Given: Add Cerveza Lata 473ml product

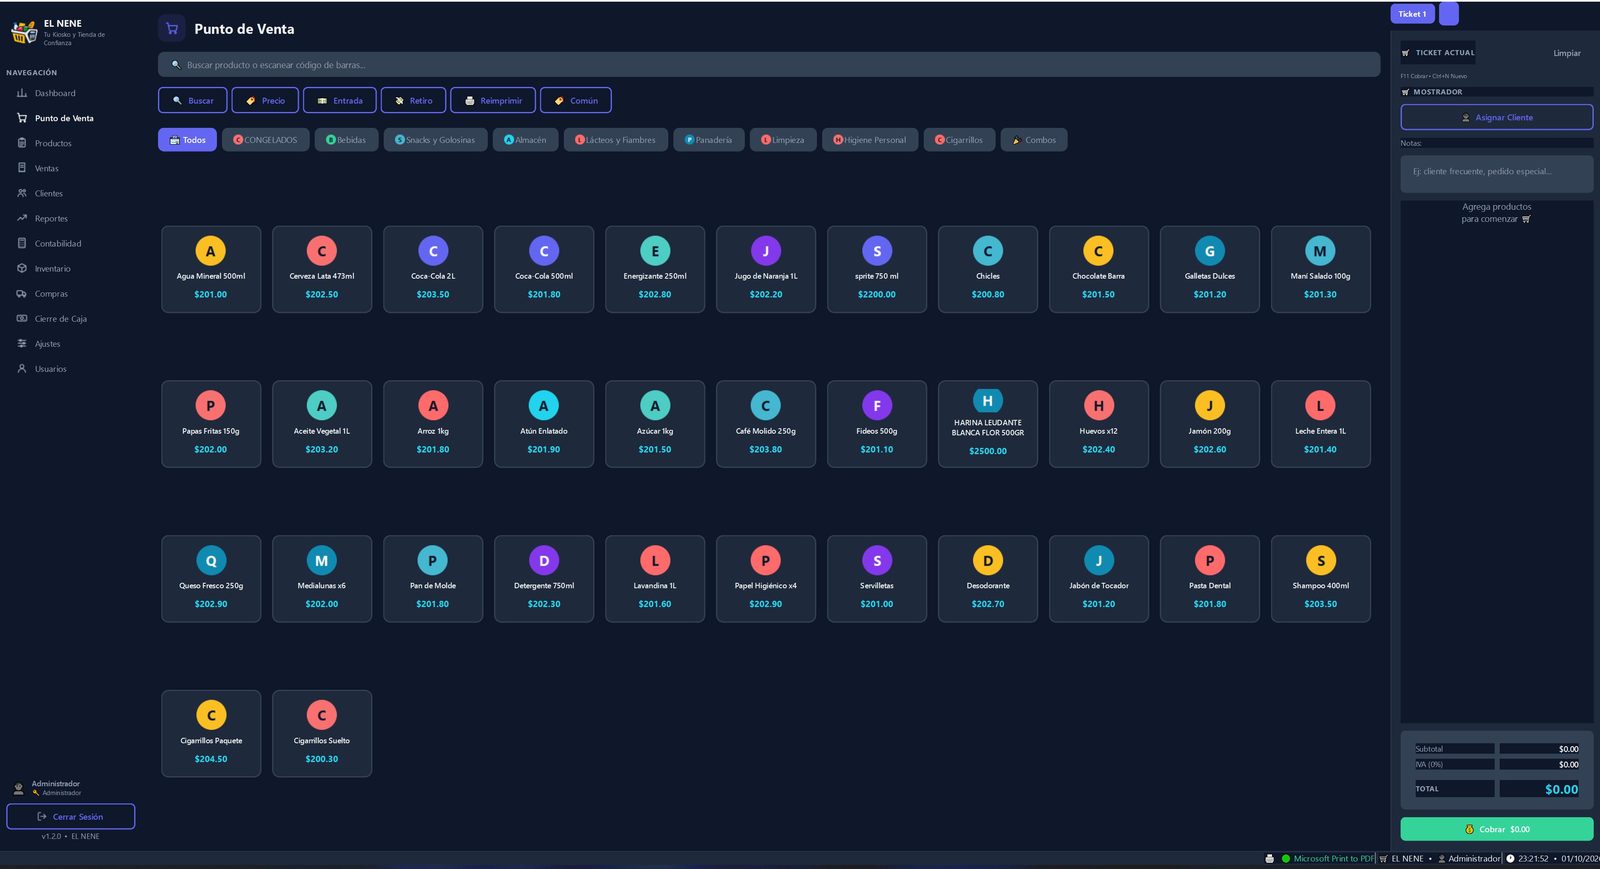Looking at the screenshot, I should [x=322, y=269].
